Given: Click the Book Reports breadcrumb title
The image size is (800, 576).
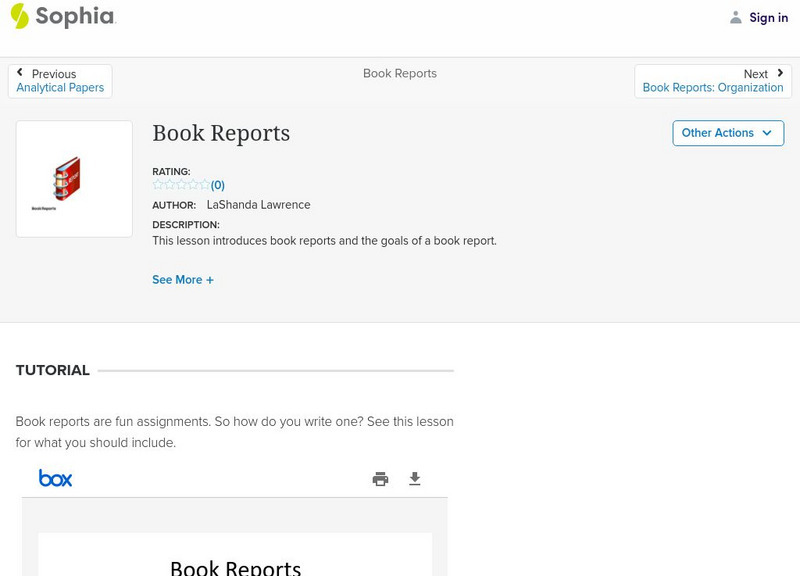Looking at the screenshot, I should click(x=400, y=73).
